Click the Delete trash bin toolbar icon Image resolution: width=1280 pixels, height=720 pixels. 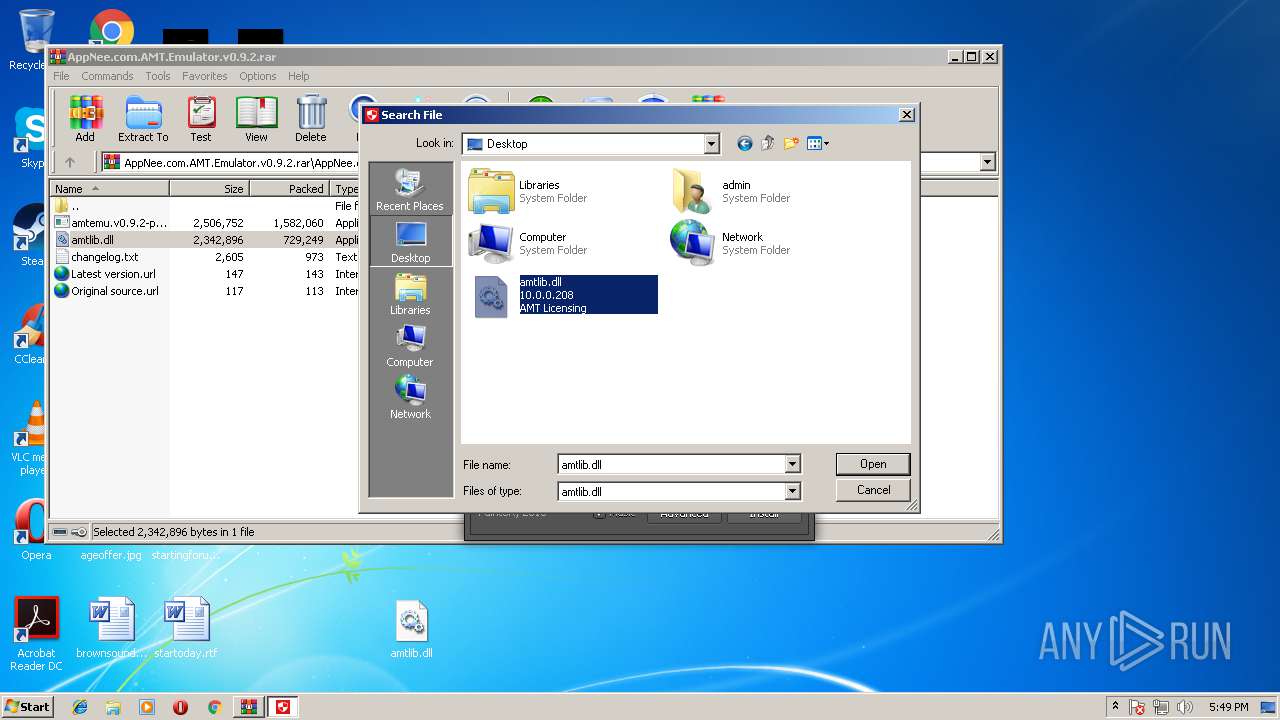click(x=311, y=119)
